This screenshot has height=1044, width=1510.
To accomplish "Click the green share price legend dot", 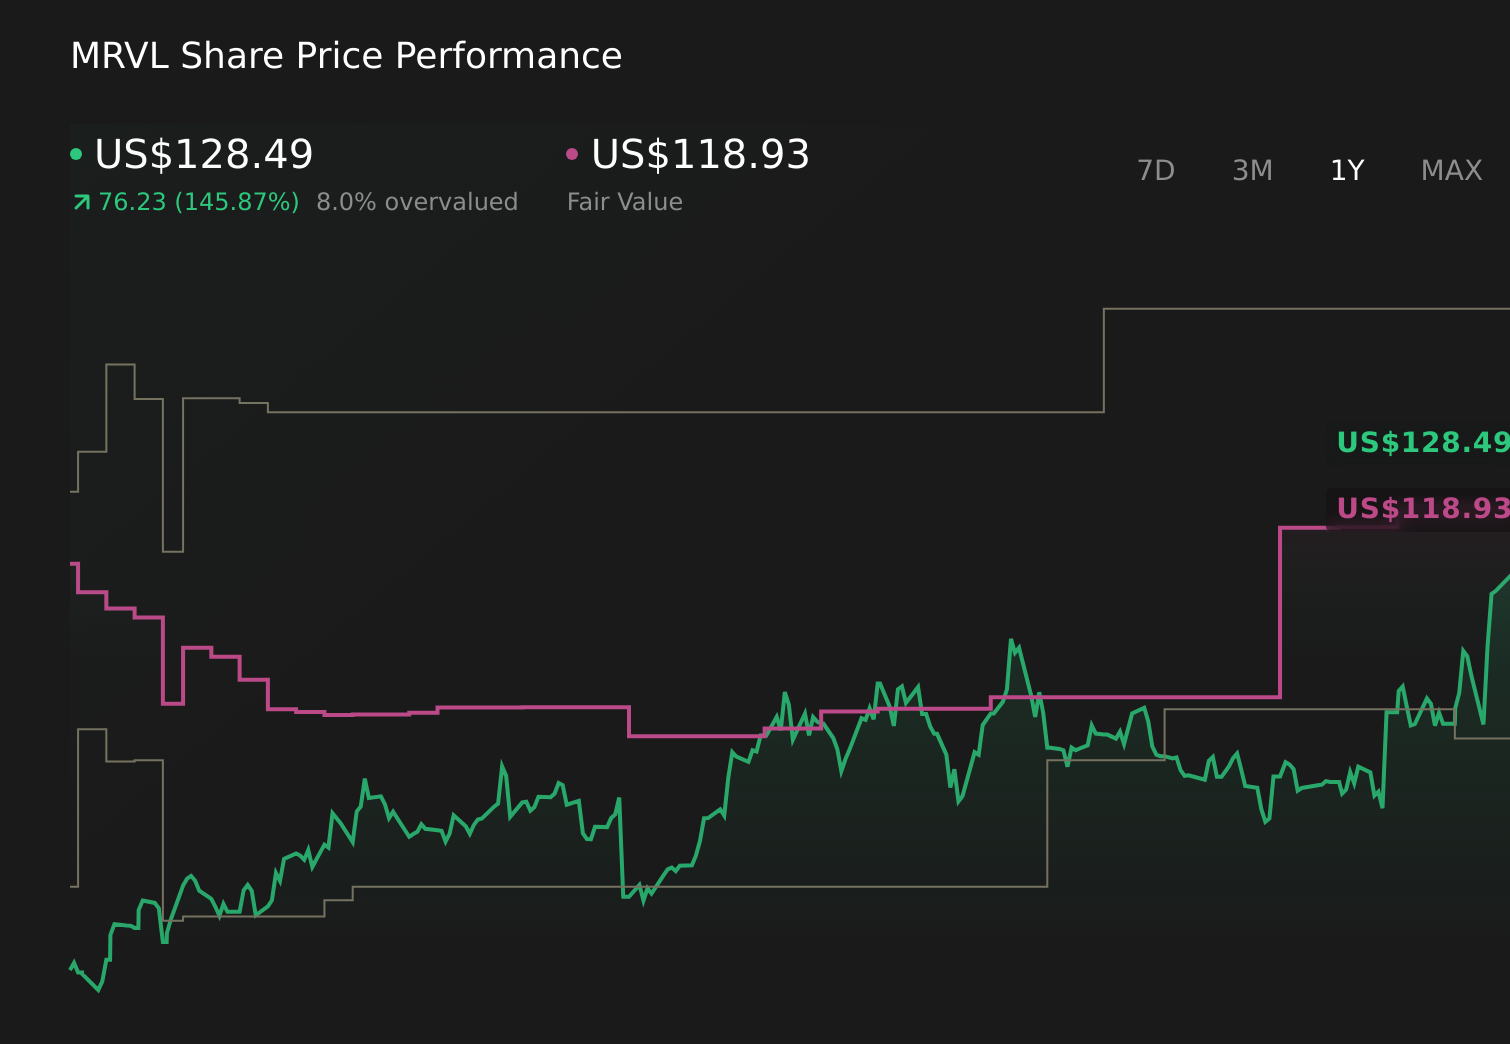I will tap(76, 153).
